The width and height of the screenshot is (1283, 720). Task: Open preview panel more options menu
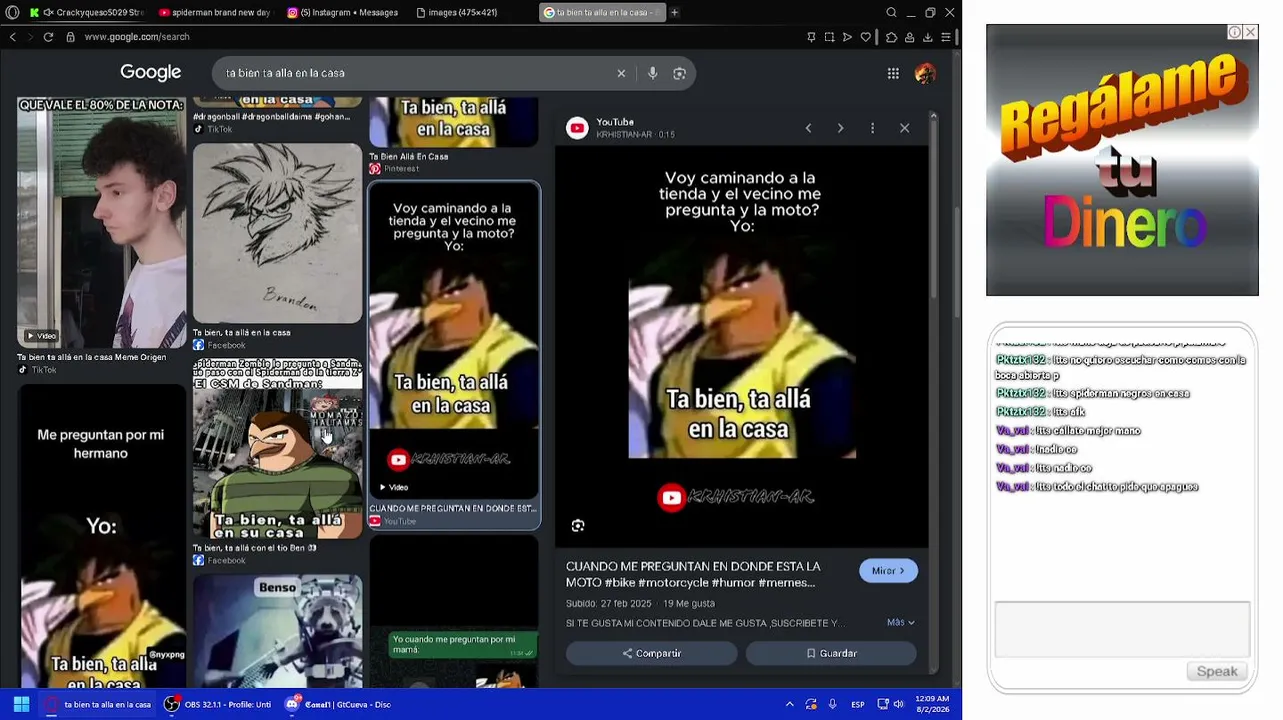click(872, 128)
